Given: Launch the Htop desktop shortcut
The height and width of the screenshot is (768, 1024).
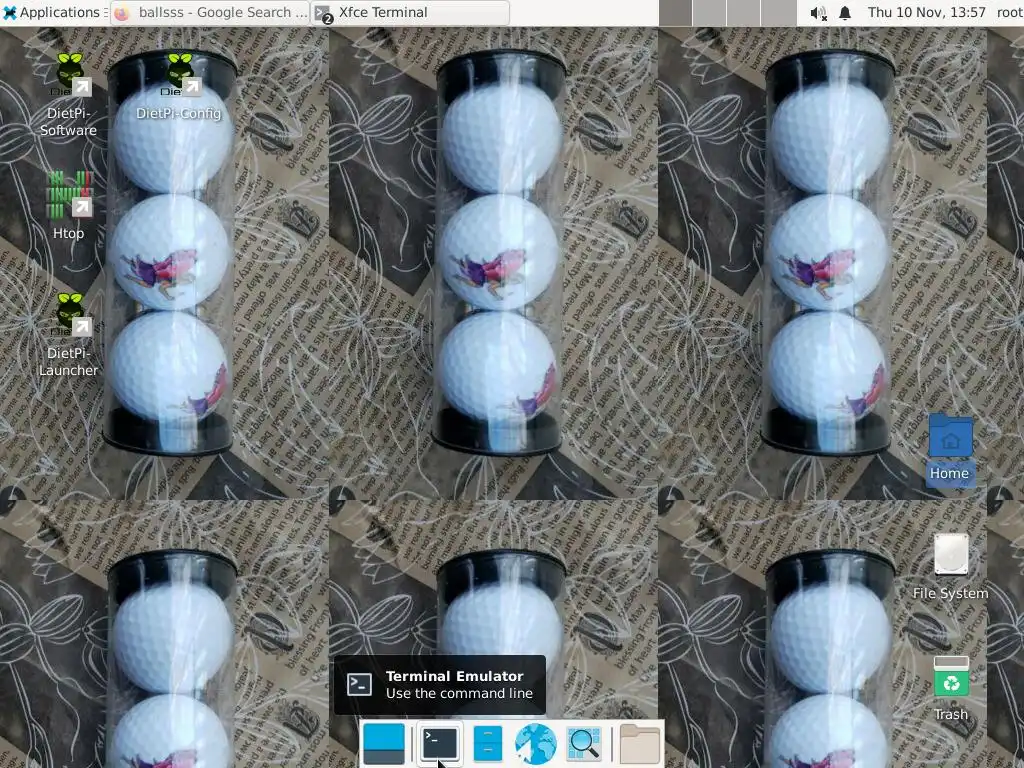Looking at the screenshot, I should coord(69,206).
